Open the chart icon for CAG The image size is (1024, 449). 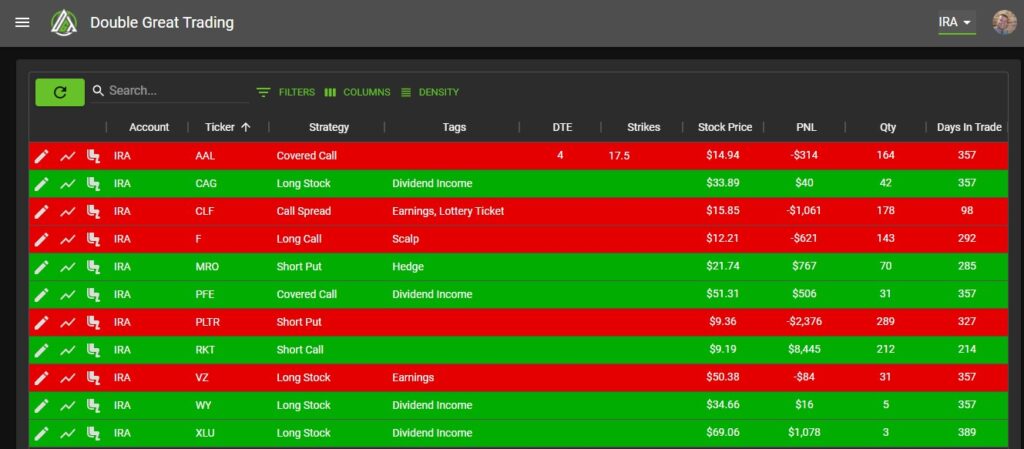tap(68, 183)
